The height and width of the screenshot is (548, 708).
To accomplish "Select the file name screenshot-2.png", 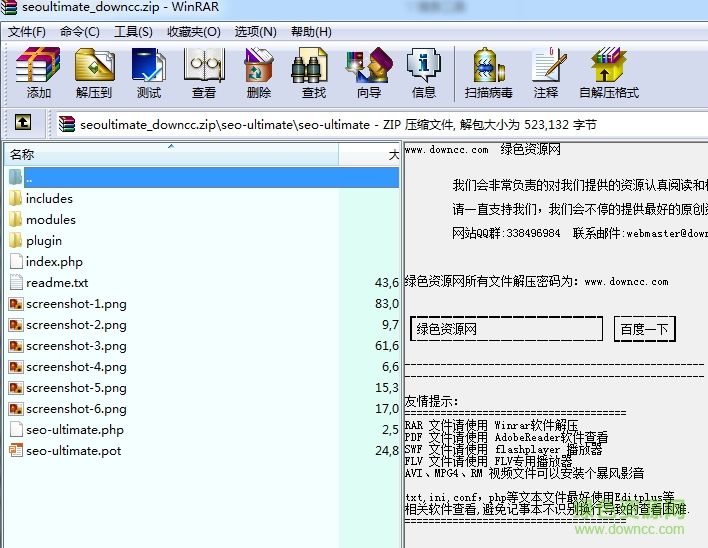I will (76, 325).
